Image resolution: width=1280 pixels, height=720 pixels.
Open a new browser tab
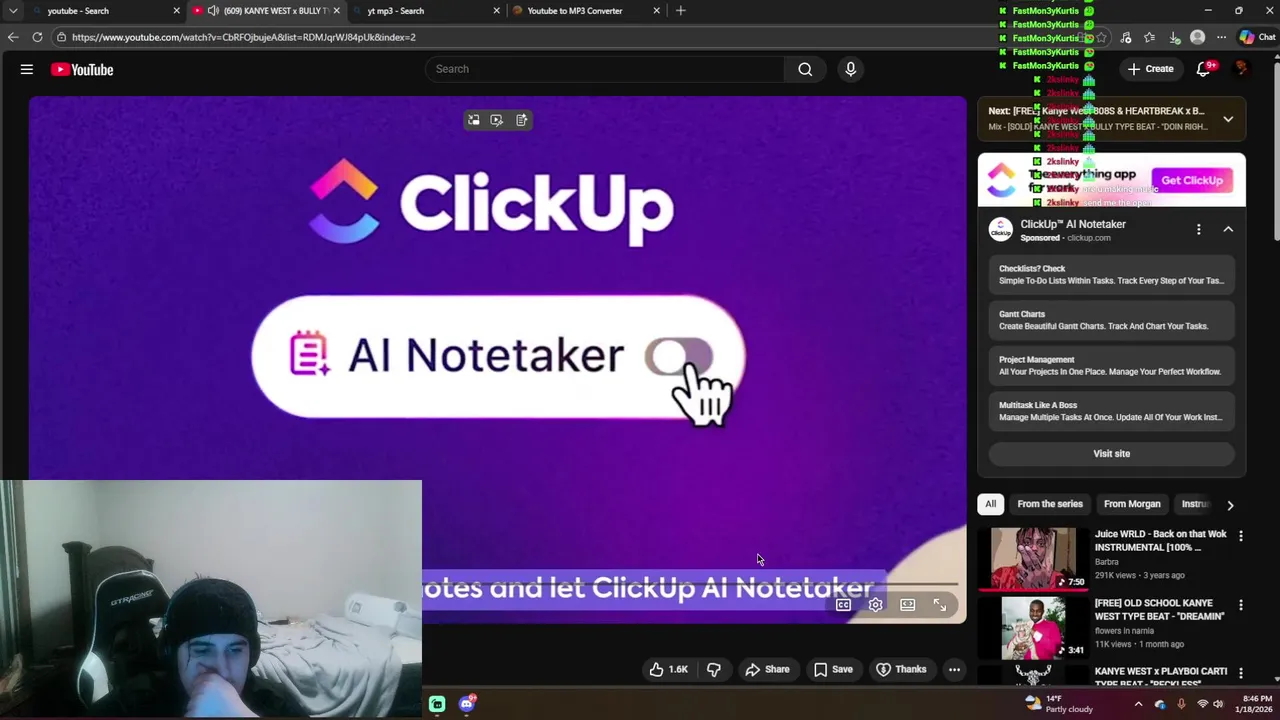[x=681, y=11]
